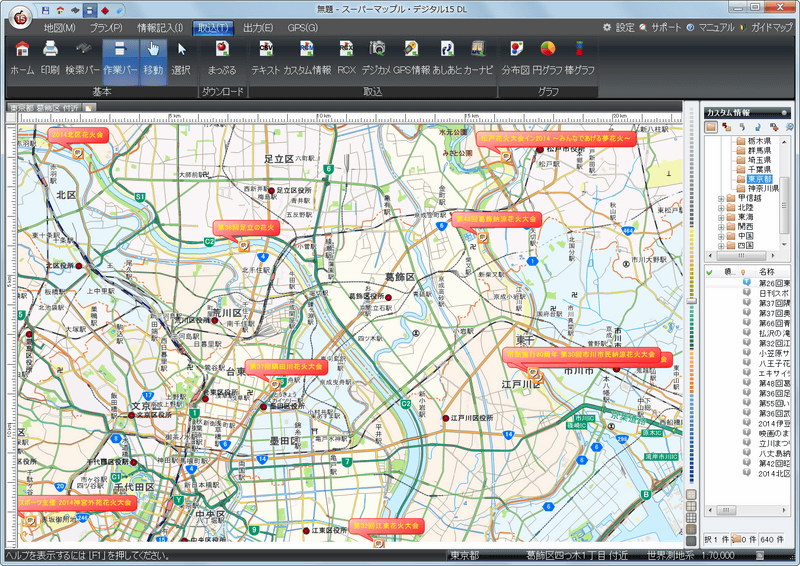This screenshot has height=566, width=800.
Task: Select the 東京都 葛飾区 付近 map tab
Action: click(x=44, y=108)
